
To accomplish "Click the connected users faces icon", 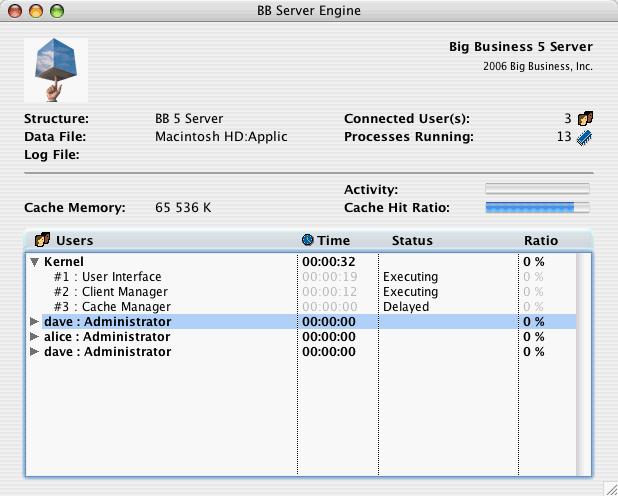I will point(585,118).
